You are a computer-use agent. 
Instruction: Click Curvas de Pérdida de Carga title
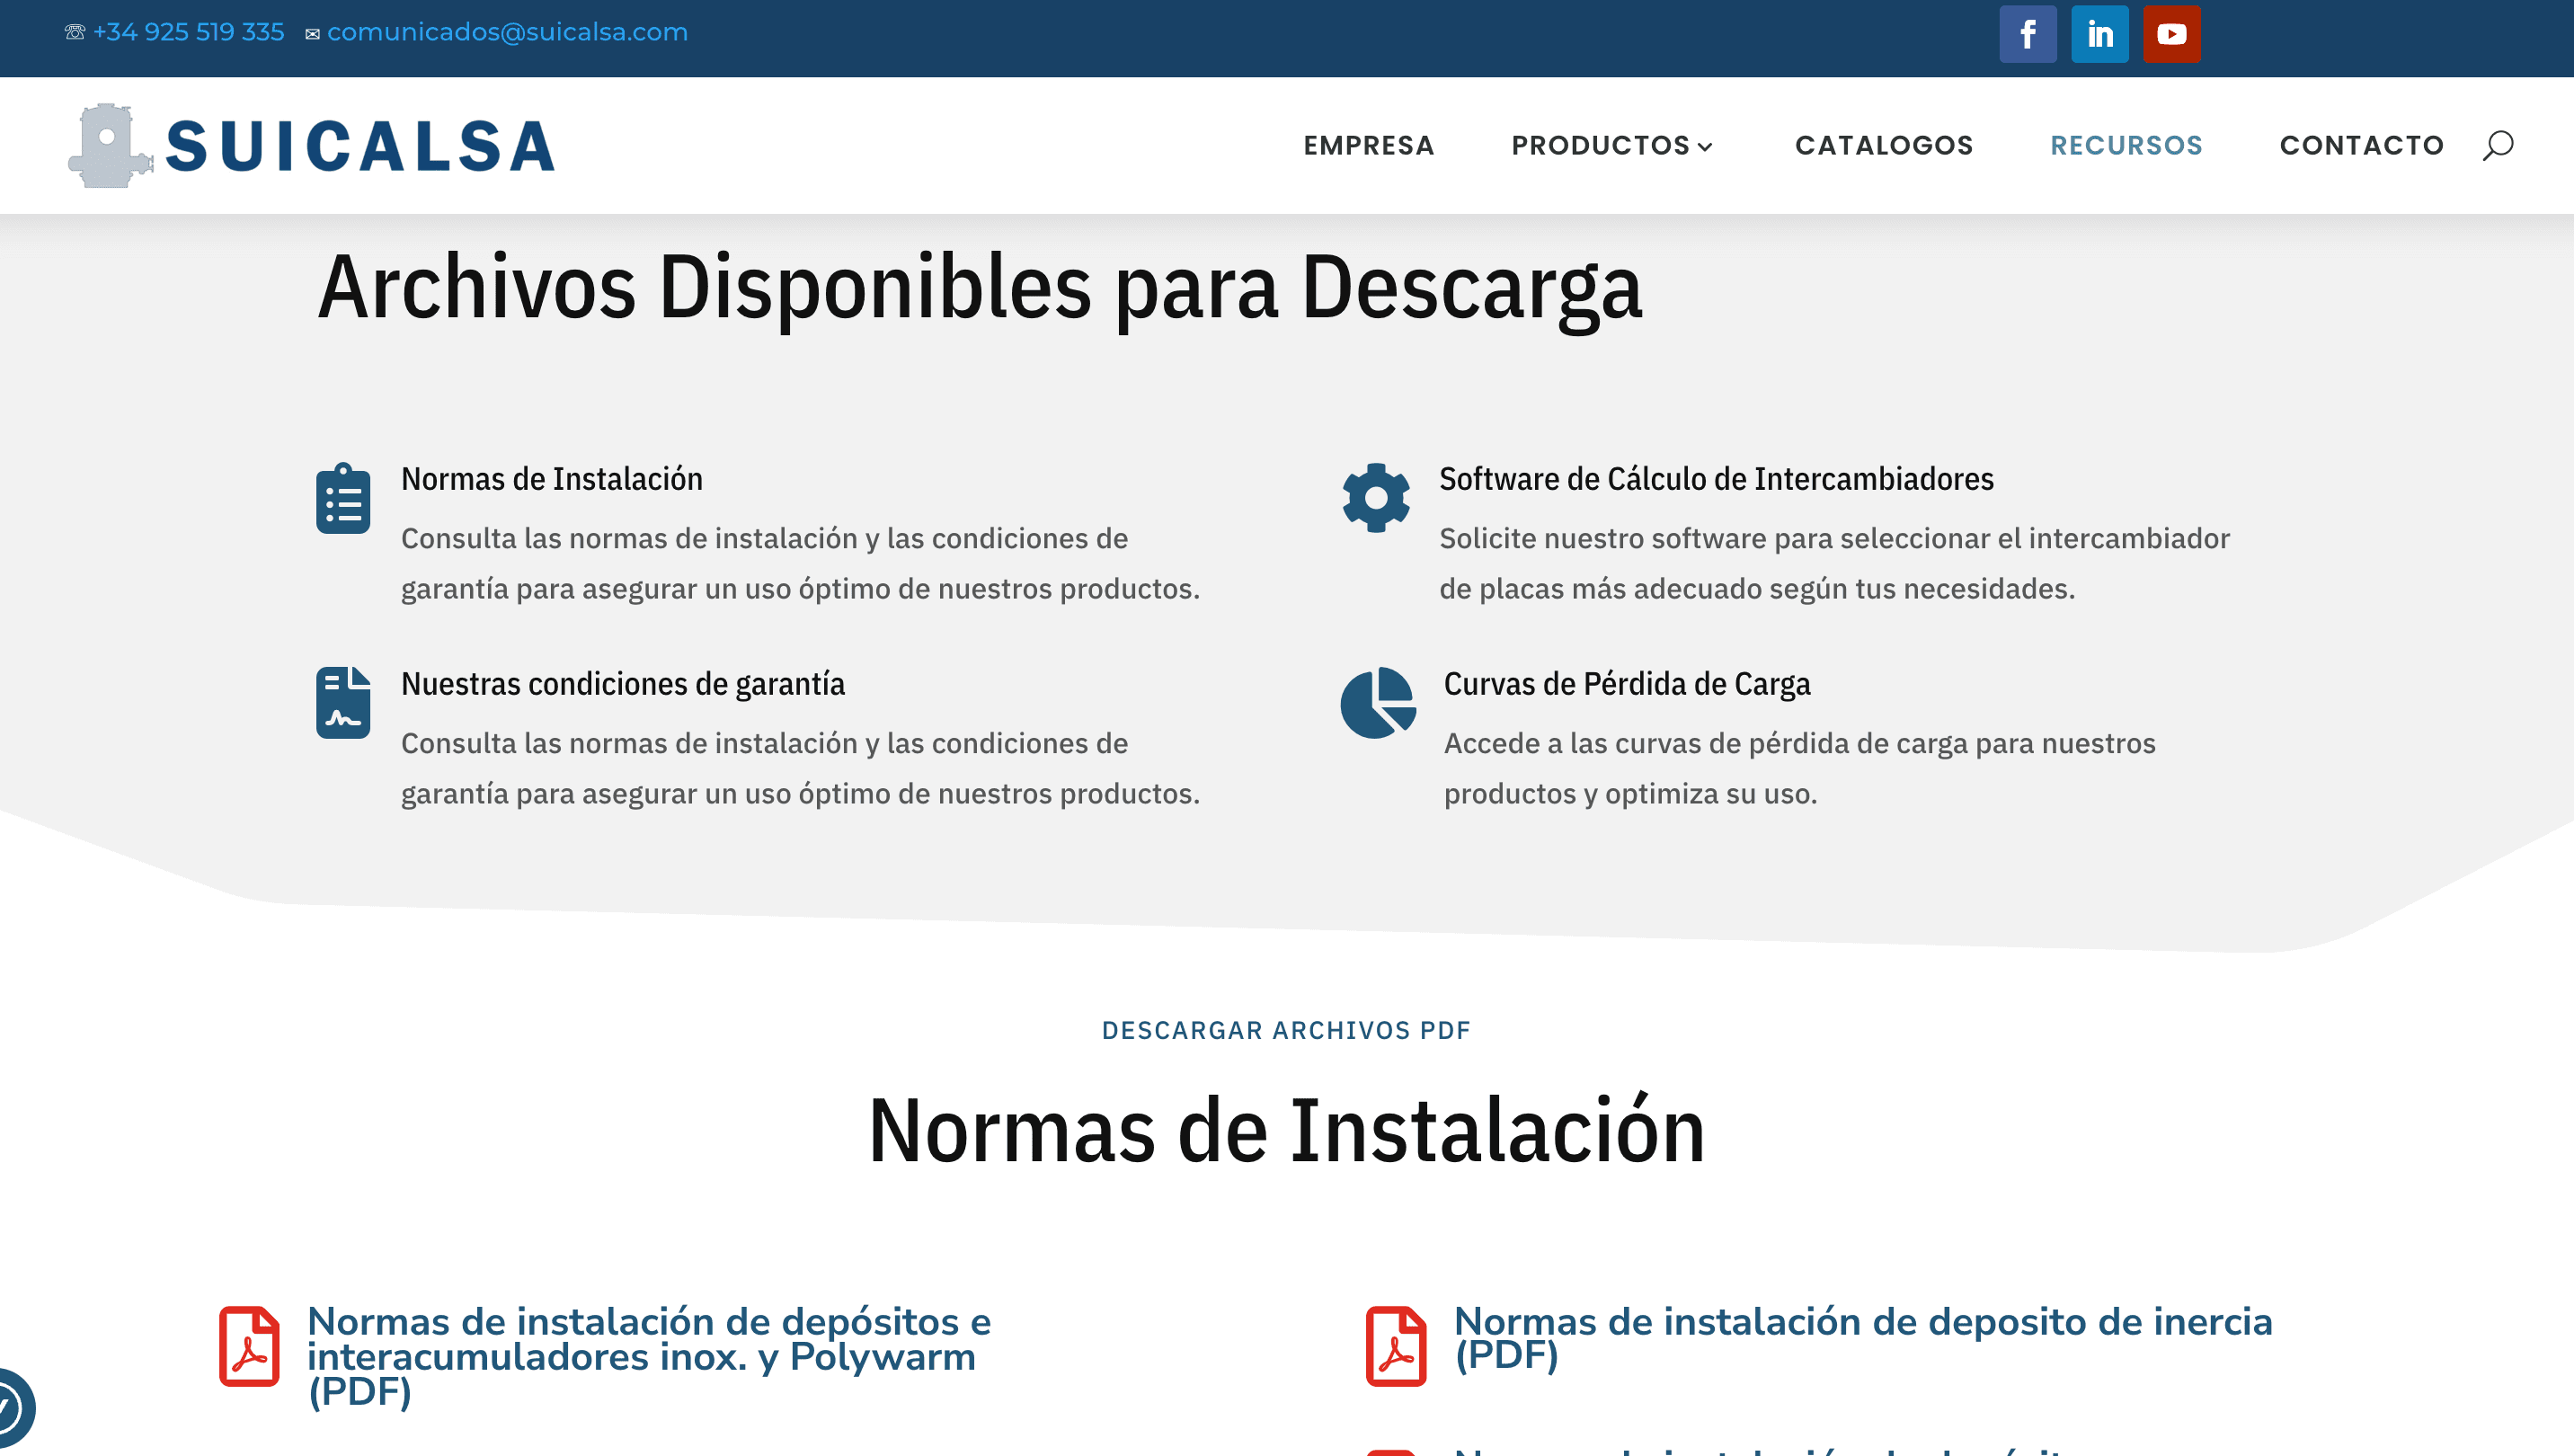coord(1627,684)
